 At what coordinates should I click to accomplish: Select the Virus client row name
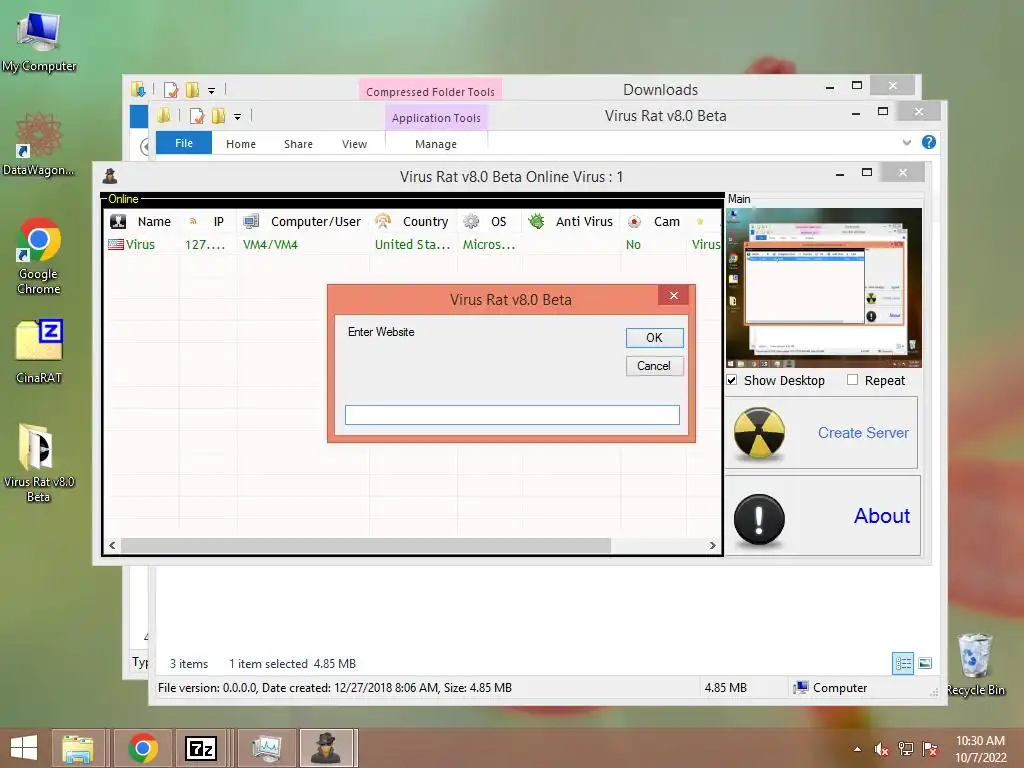pos(140,244)
